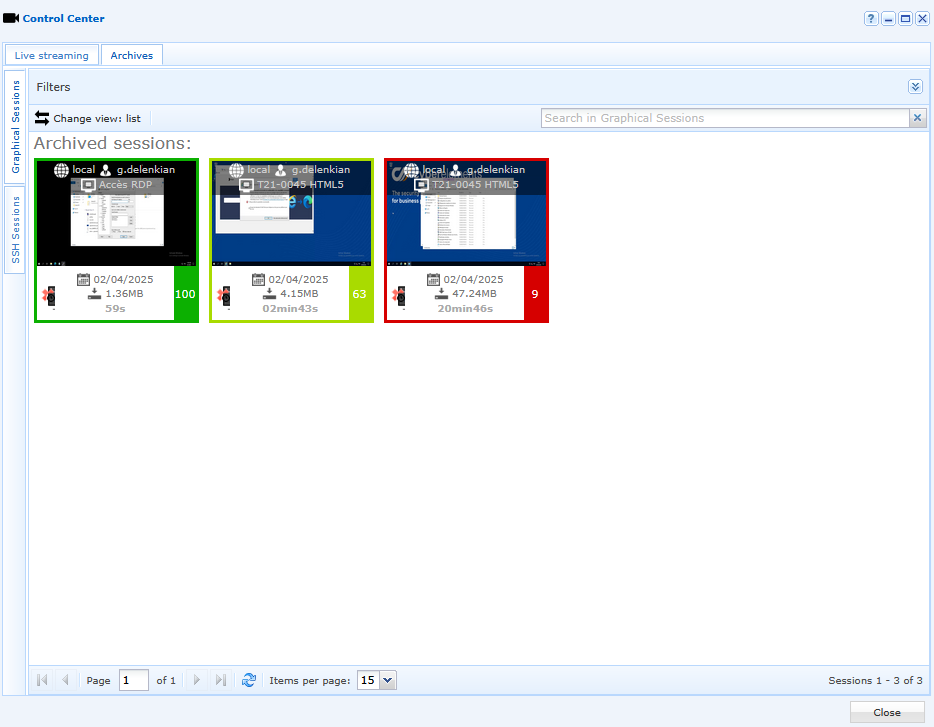This screenshot has width=934, height=727.
Task: Go to the first page arrow
Action: point(42,680)
